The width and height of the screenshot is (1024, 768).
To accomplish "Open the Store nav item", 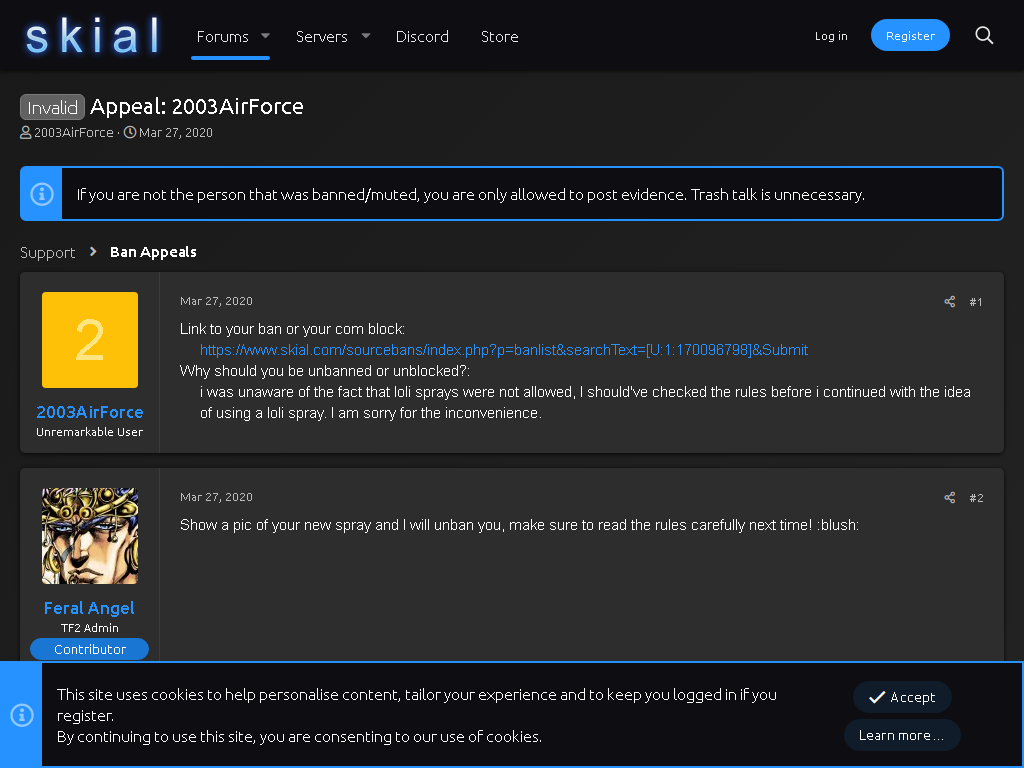I will (500, 37).
